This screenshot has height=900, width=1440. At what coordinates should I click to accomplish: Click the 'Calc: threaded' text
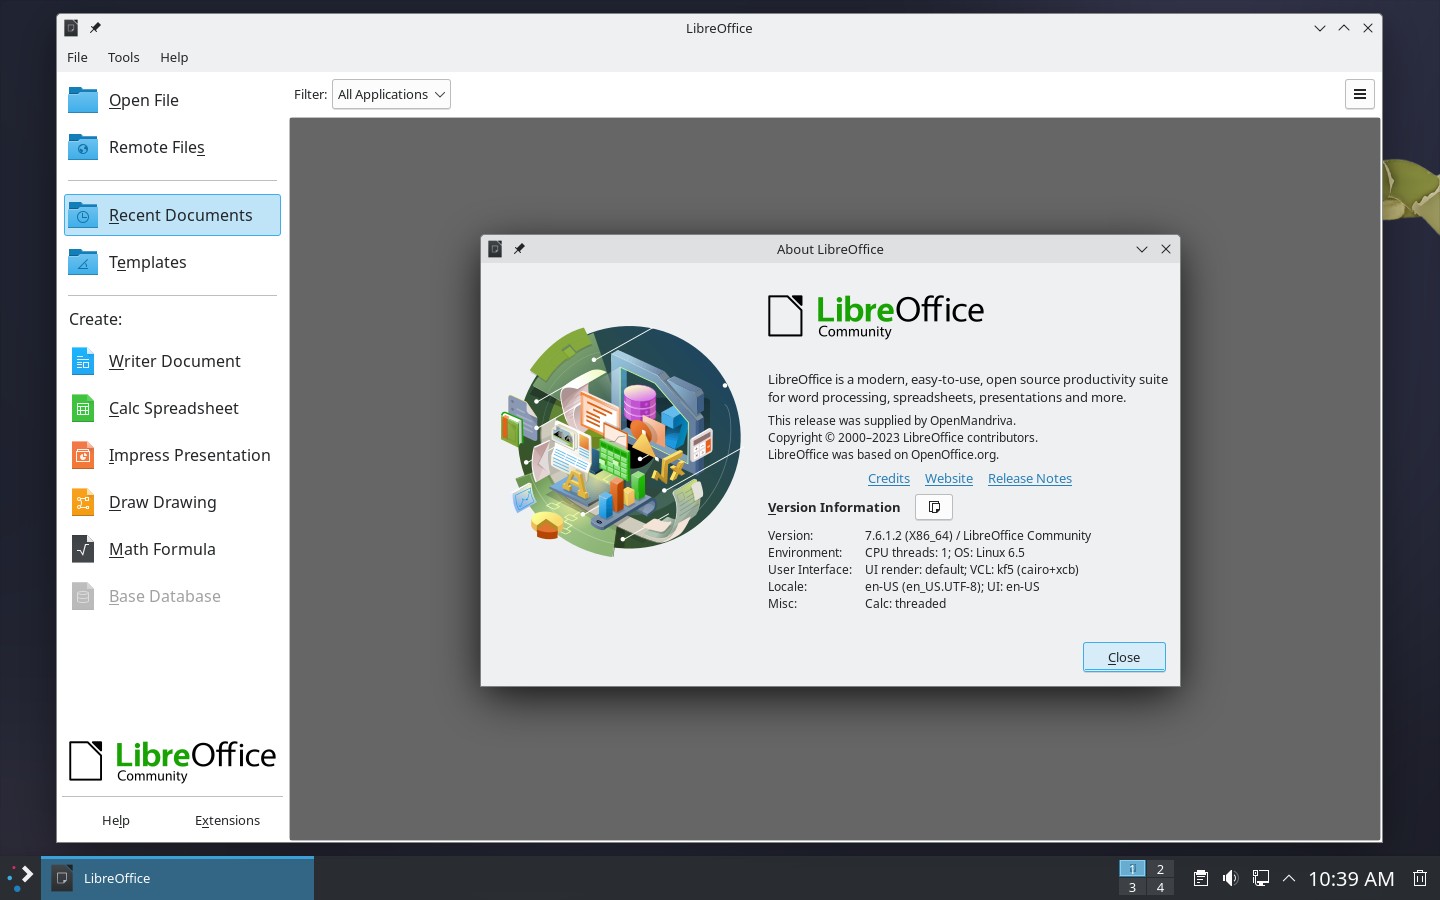(905, 604)
